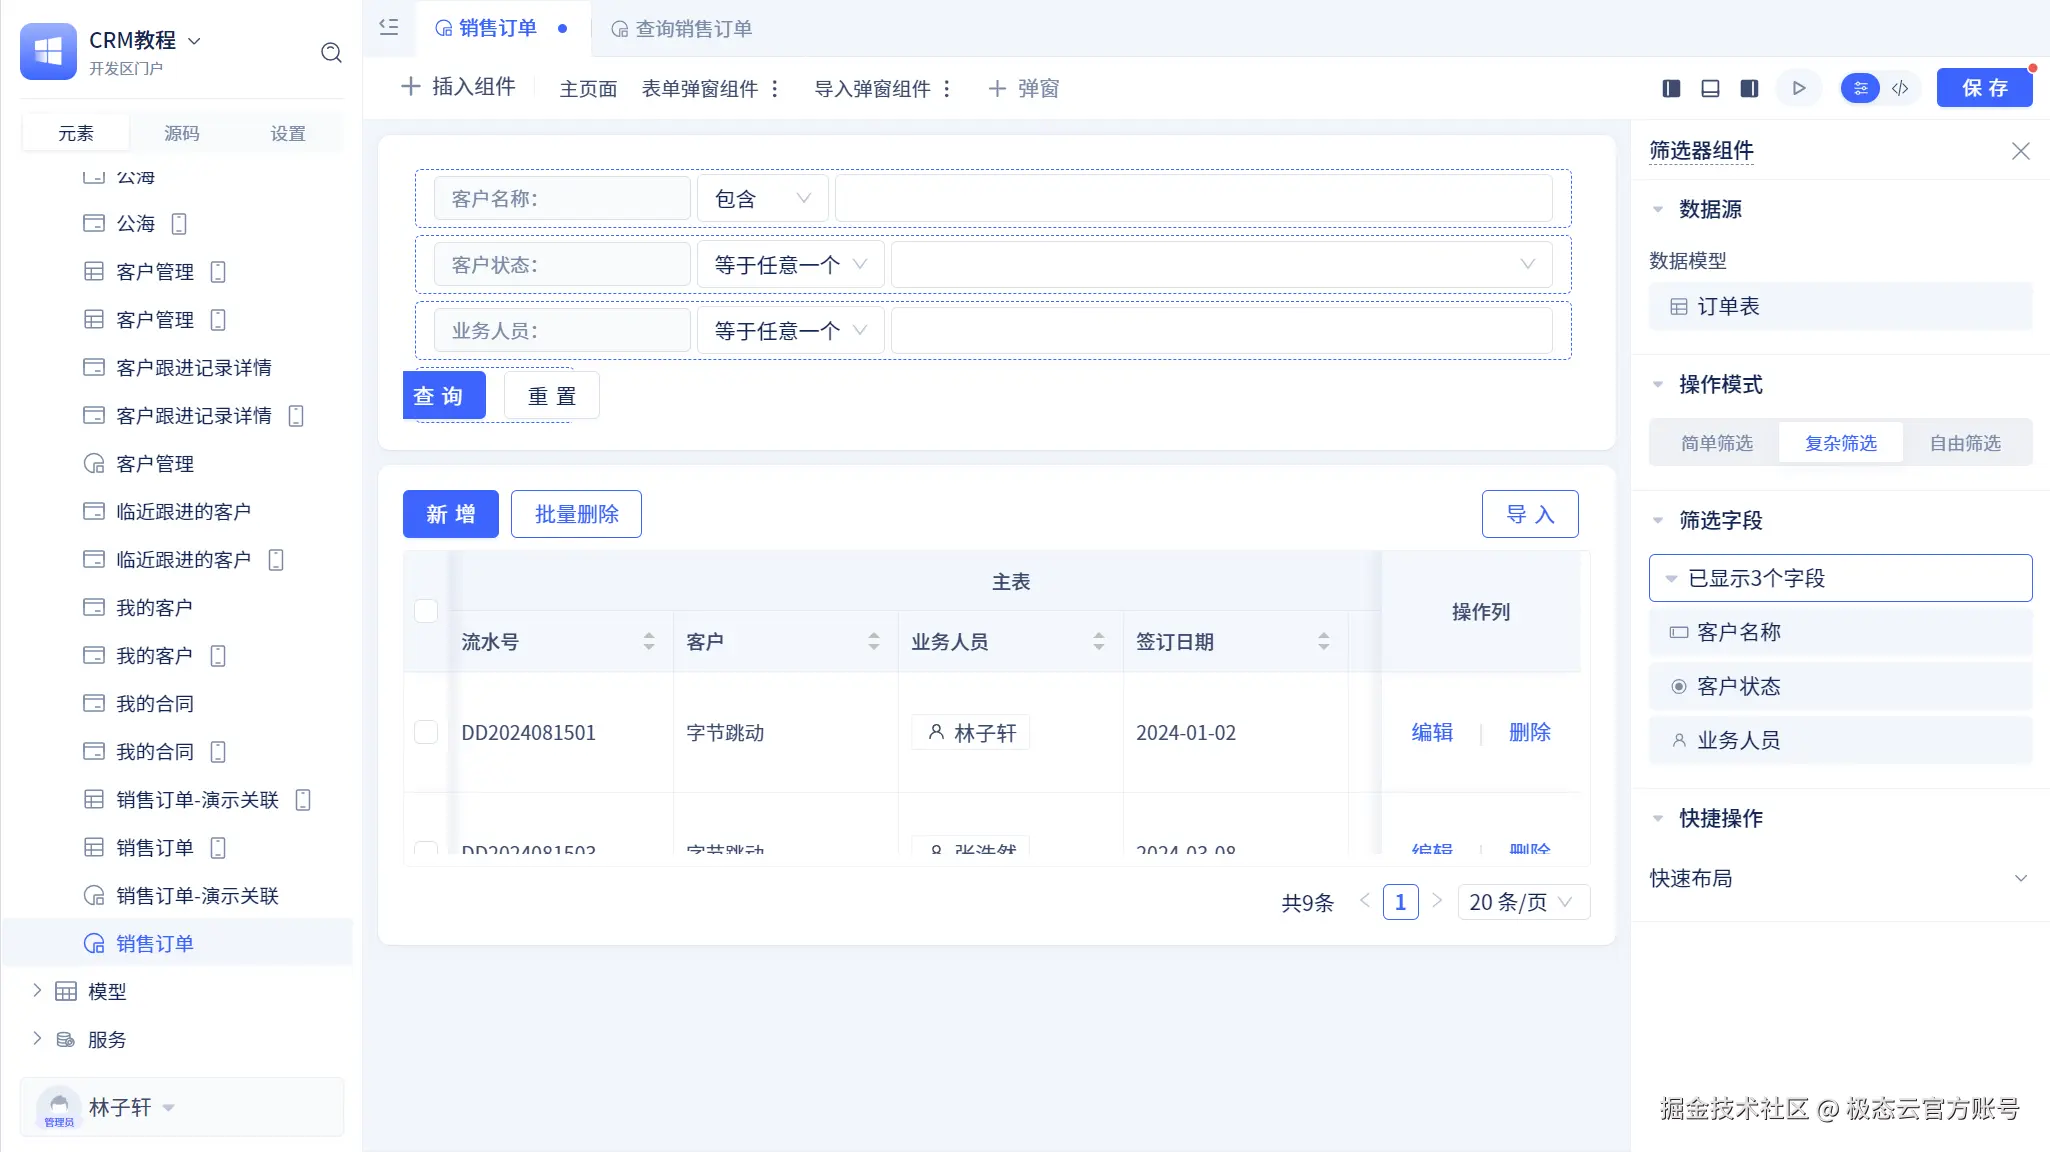2050x1152 pixels.
Task: Switch to the 设置 tab
Action: click(288, 133)
